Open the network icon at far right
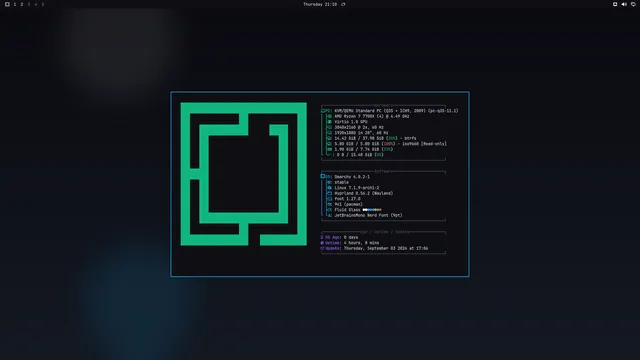Viewport: 640px width, 360px height. [633, 4]
